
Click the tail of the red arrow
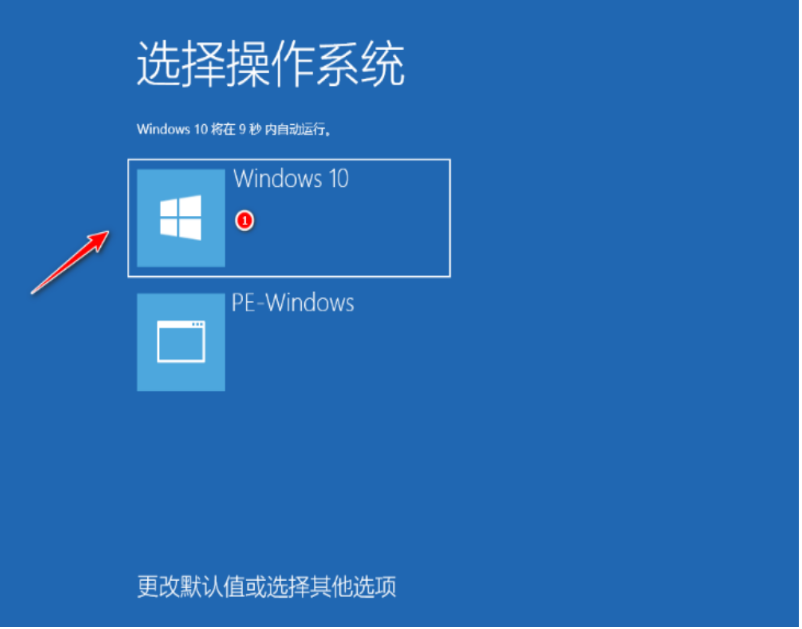35,291
